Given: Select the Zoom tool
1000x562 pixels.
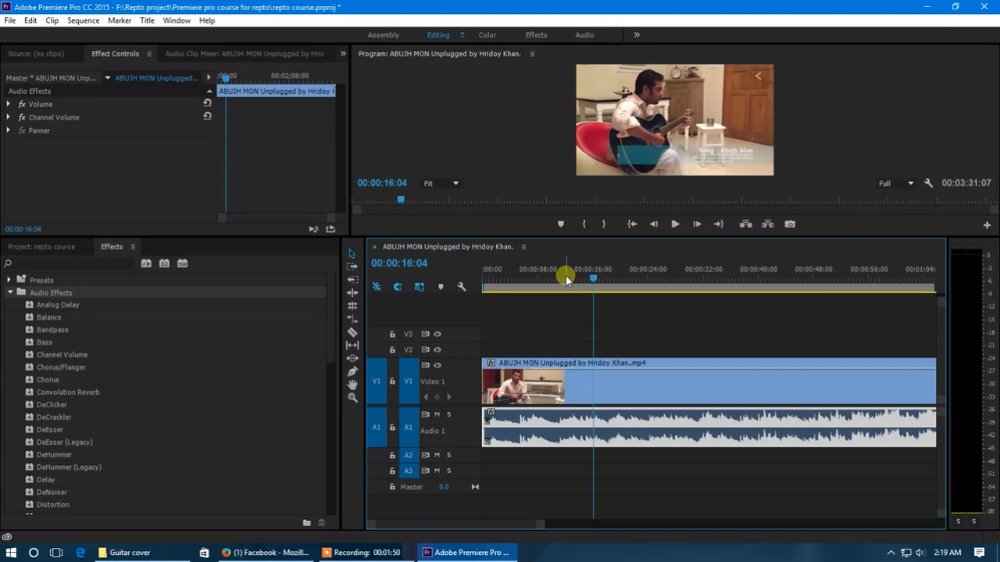Looking at the screenshot, I should pyautogui.click(x=352, y=397).
